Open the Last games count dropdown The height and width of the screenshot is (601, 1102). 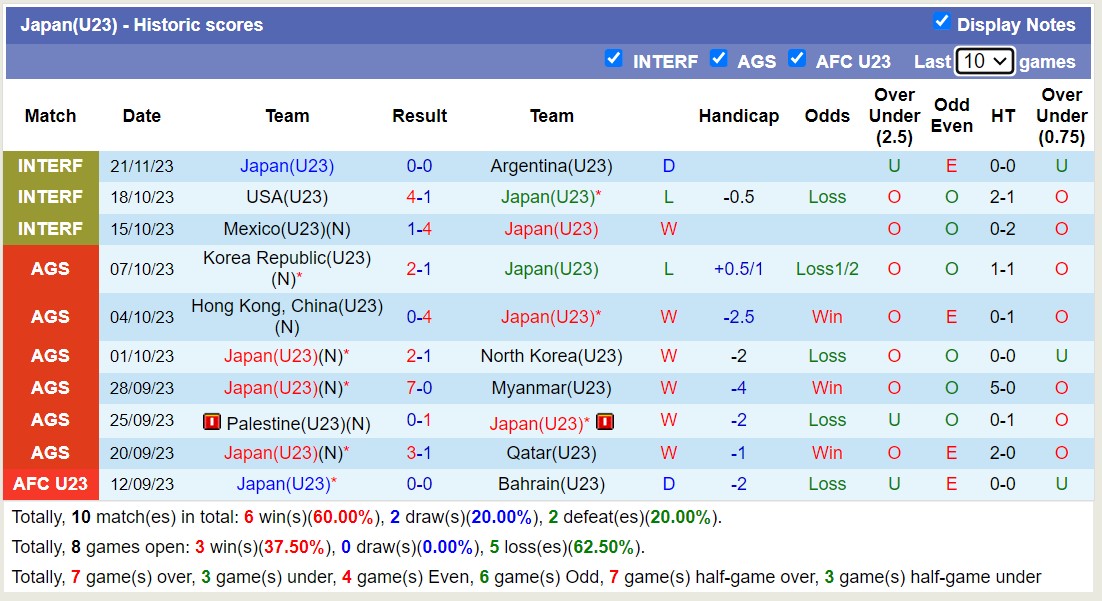click(x=984, y=61)
